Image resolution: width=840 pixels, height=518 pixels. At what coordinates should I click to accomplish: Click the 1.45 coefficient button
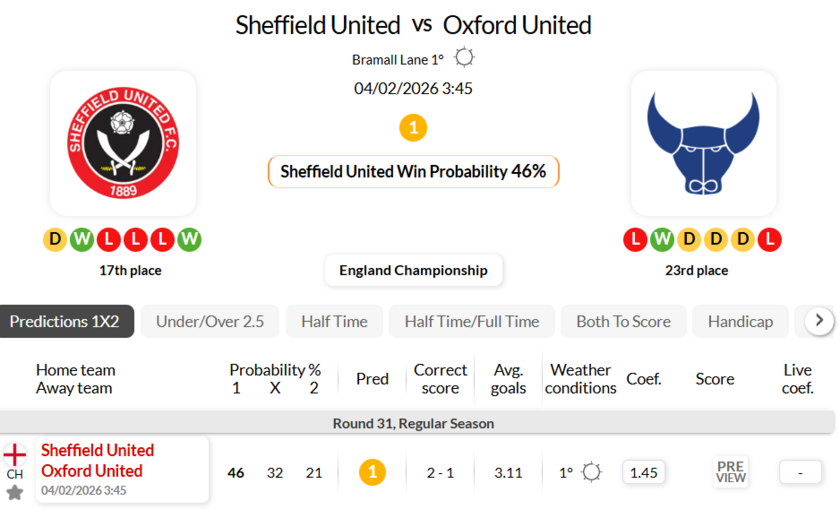point(644,472)
